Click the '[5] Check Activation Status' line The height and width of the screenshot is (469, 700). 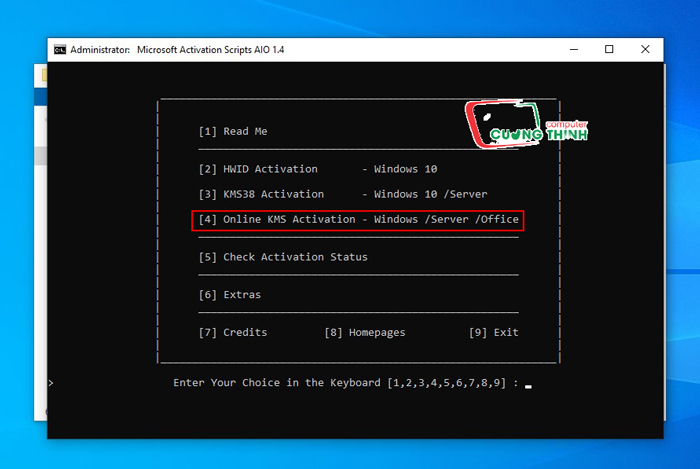click(x=283, y=257)
